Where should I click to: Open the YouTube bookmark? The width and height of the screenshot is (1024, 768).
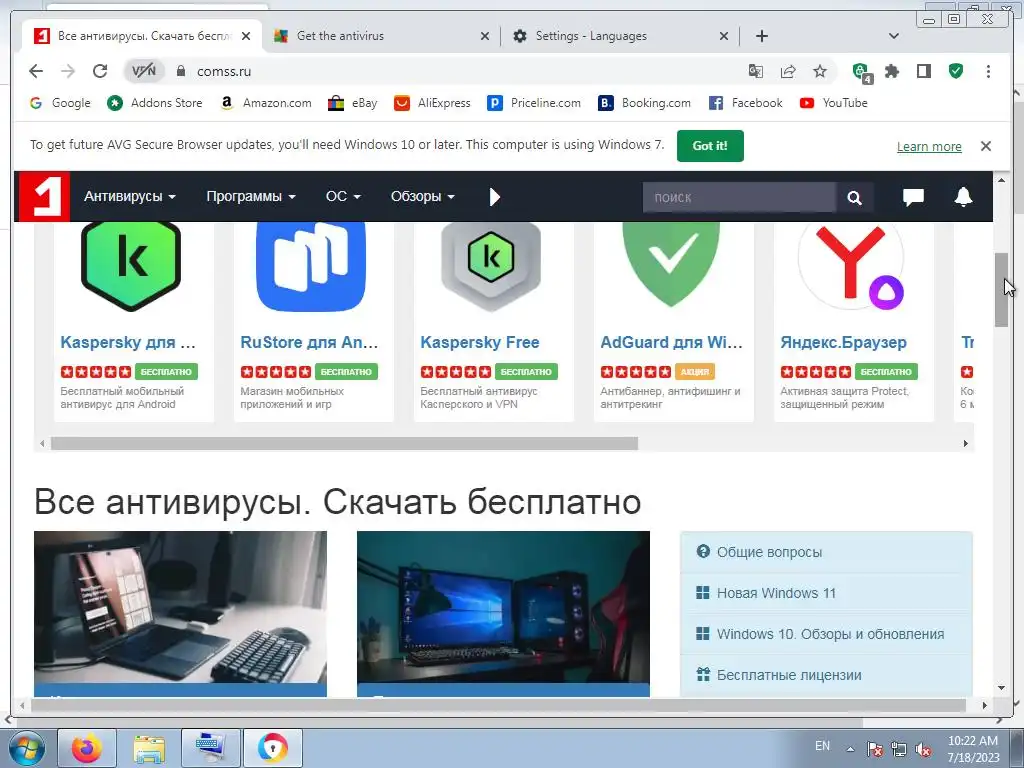tap(834, 103)
